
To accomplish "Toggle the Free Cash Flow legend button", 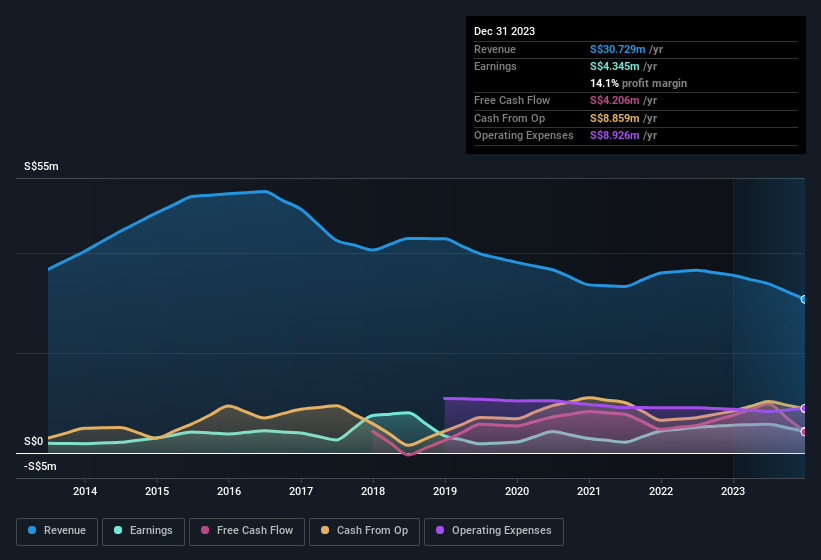I will [x=247, y=531].
